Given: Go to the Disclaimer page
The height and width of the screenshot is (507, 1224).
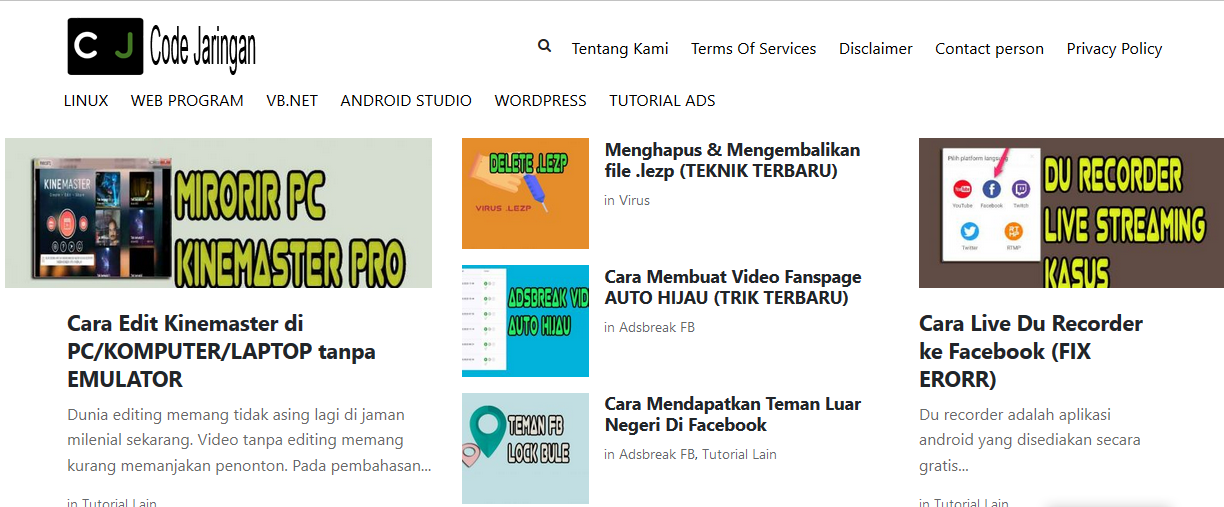Looking at the screenshot, I should pyautogui.click(x=876, y=48).
